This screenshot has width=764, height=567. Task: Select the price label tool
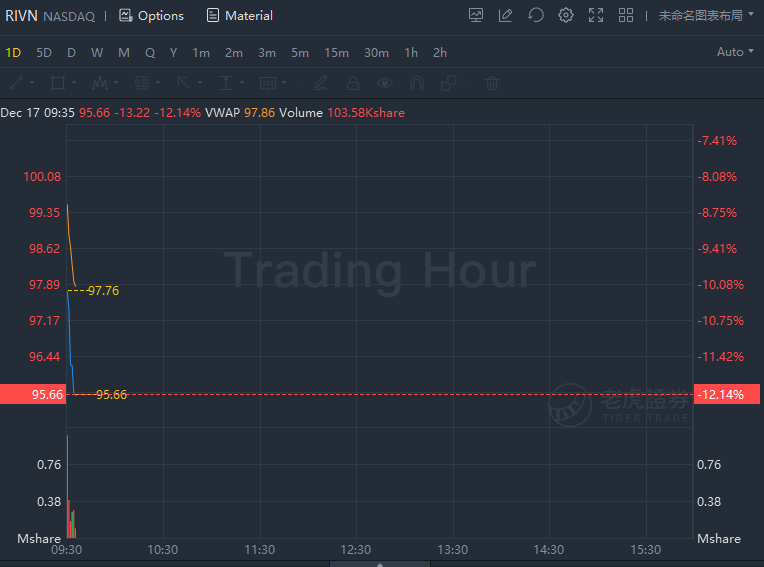(x=268, y=83)
